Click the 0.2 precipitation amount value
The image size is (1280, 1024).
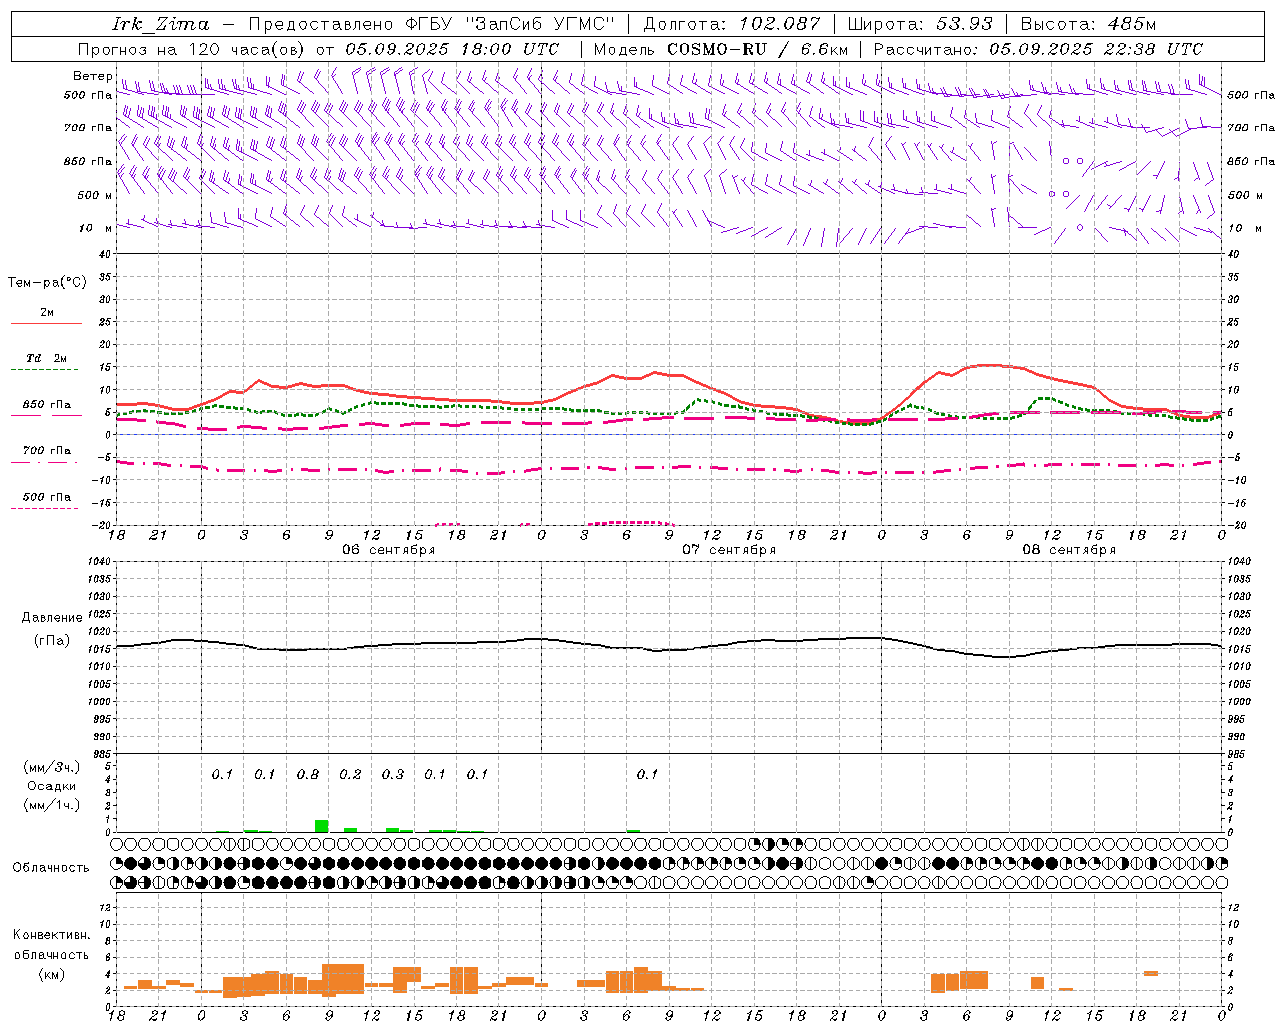click(x=350, y=775)
